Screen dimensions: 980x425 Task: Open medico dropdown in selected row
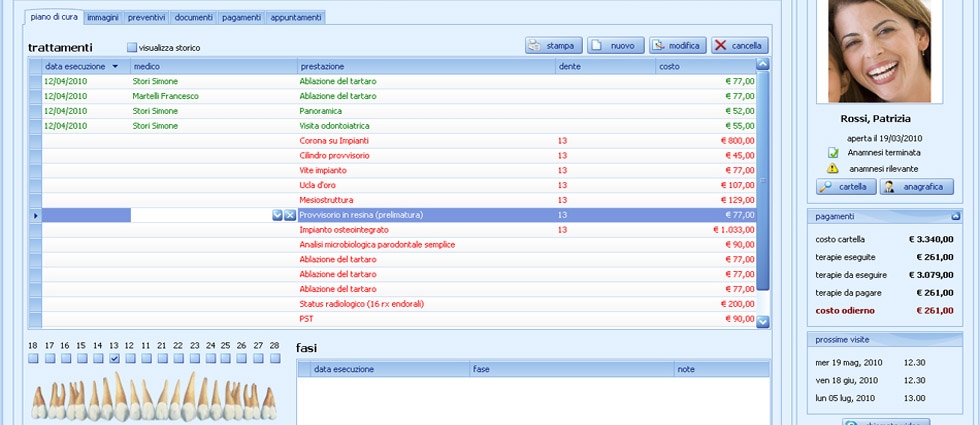[278, 215]
